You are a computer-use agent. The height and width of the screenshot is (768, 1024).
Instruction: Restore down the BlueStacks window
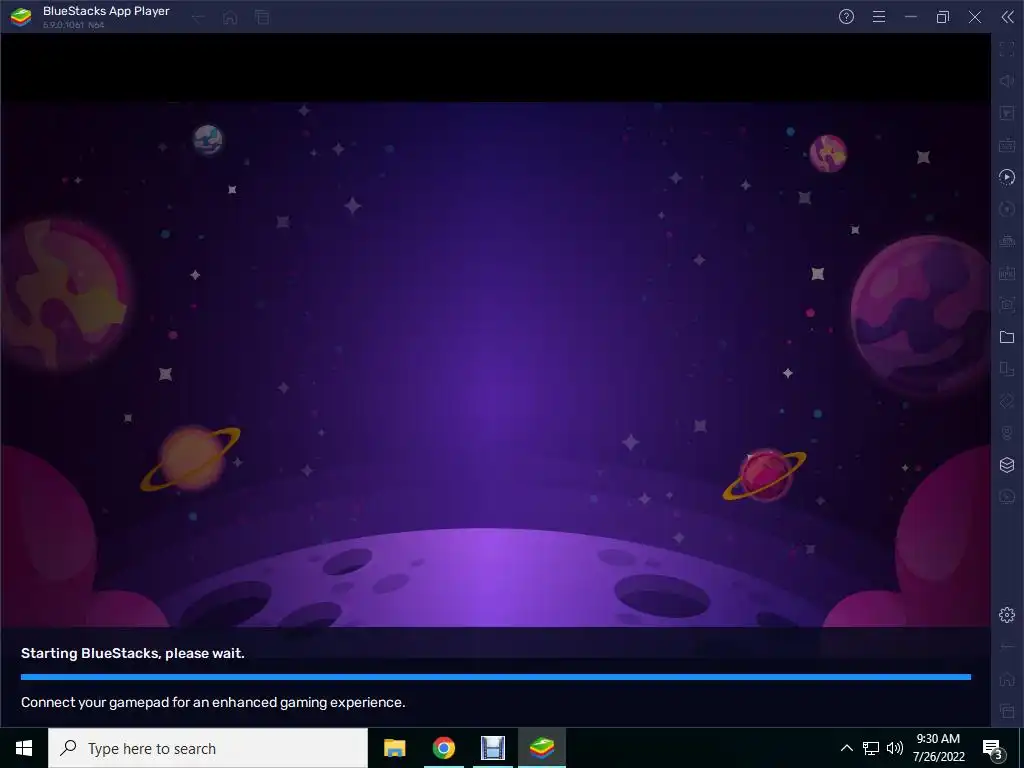pos(942,17)
